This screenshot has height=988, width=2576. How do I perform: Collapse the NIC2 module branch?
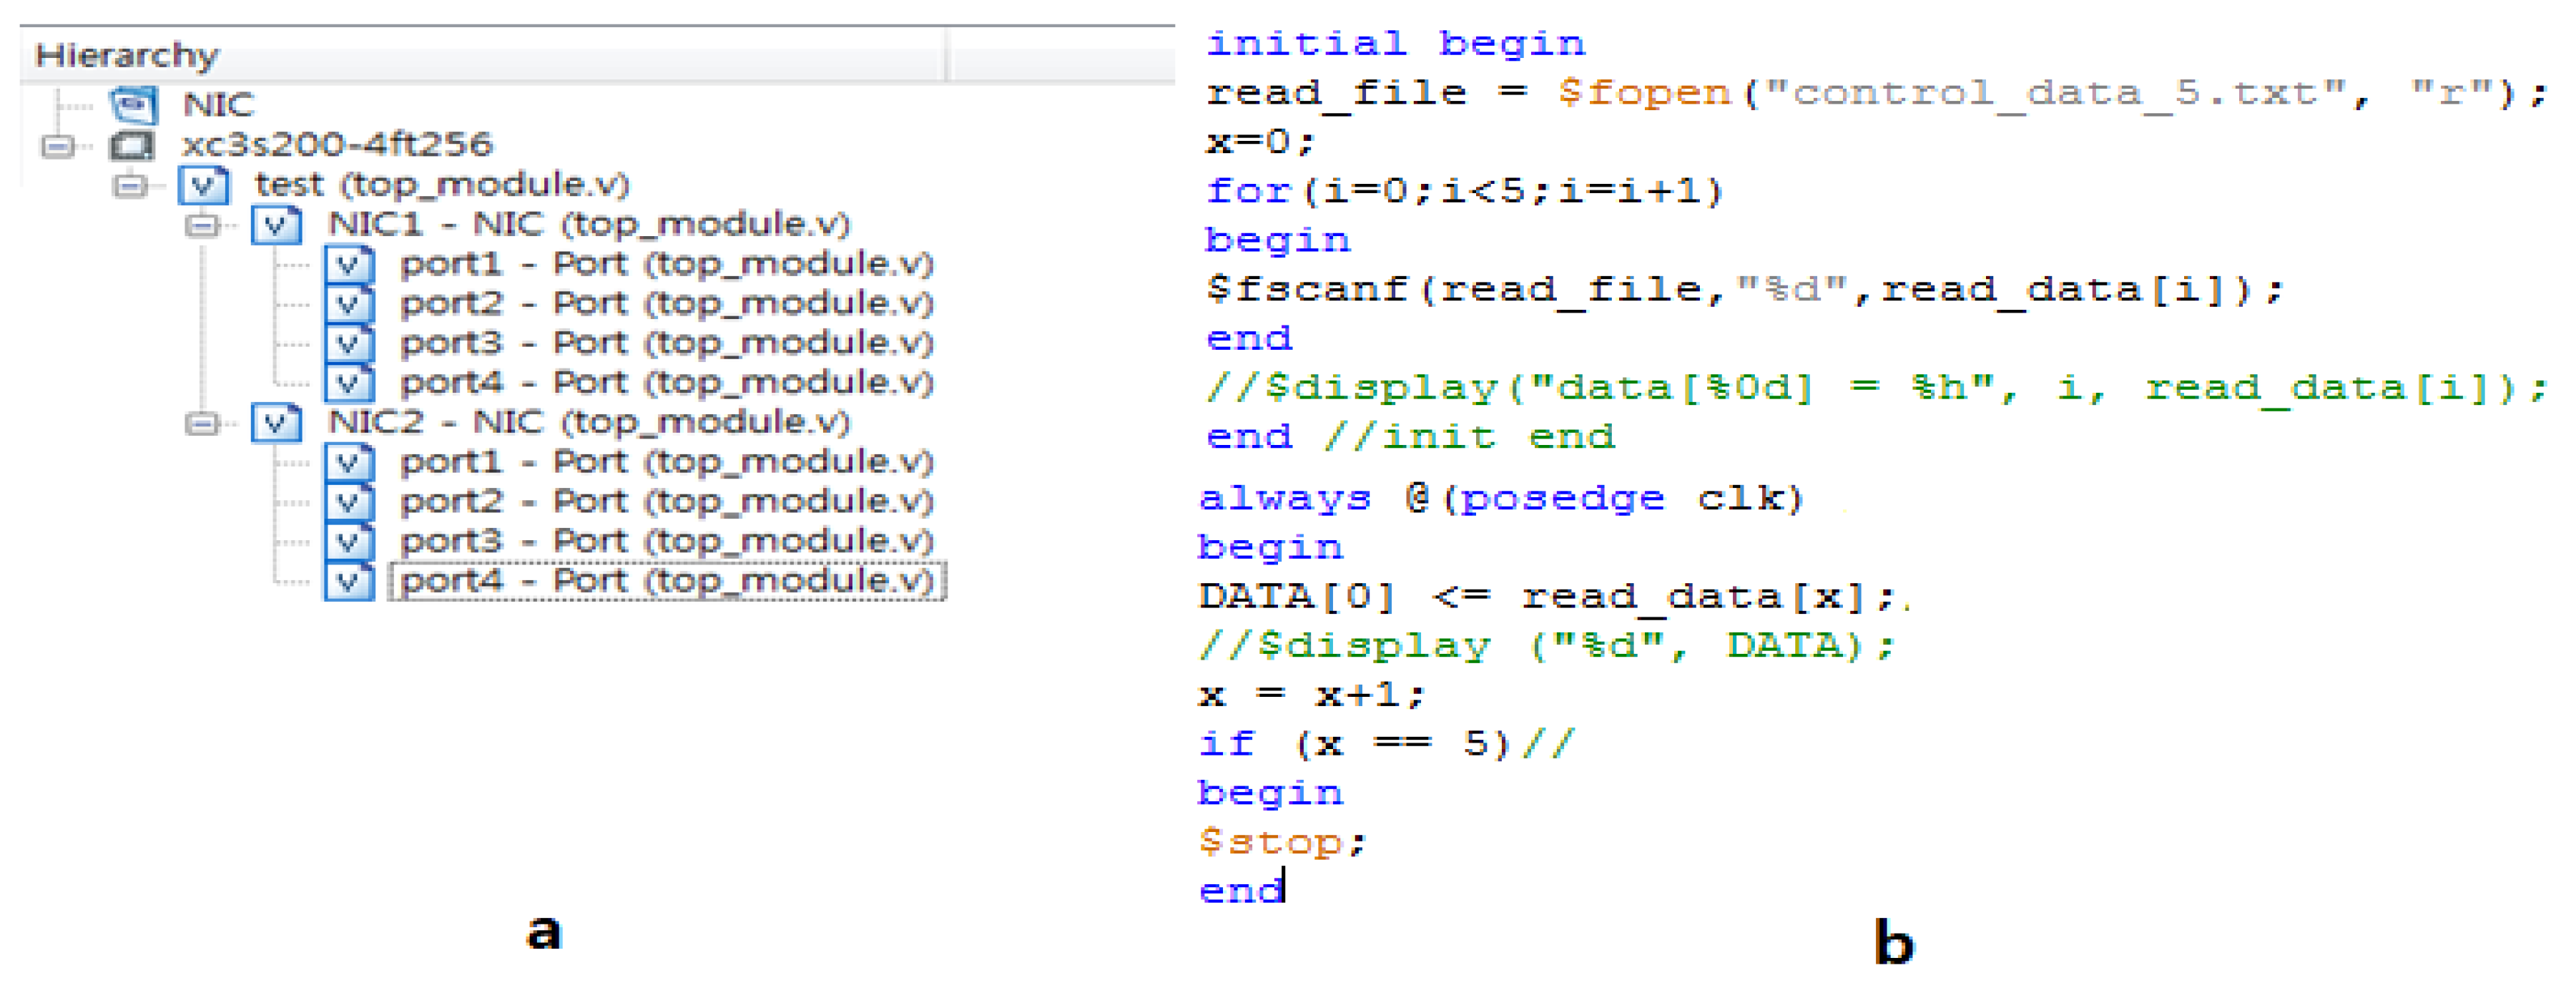coord(202,424)
